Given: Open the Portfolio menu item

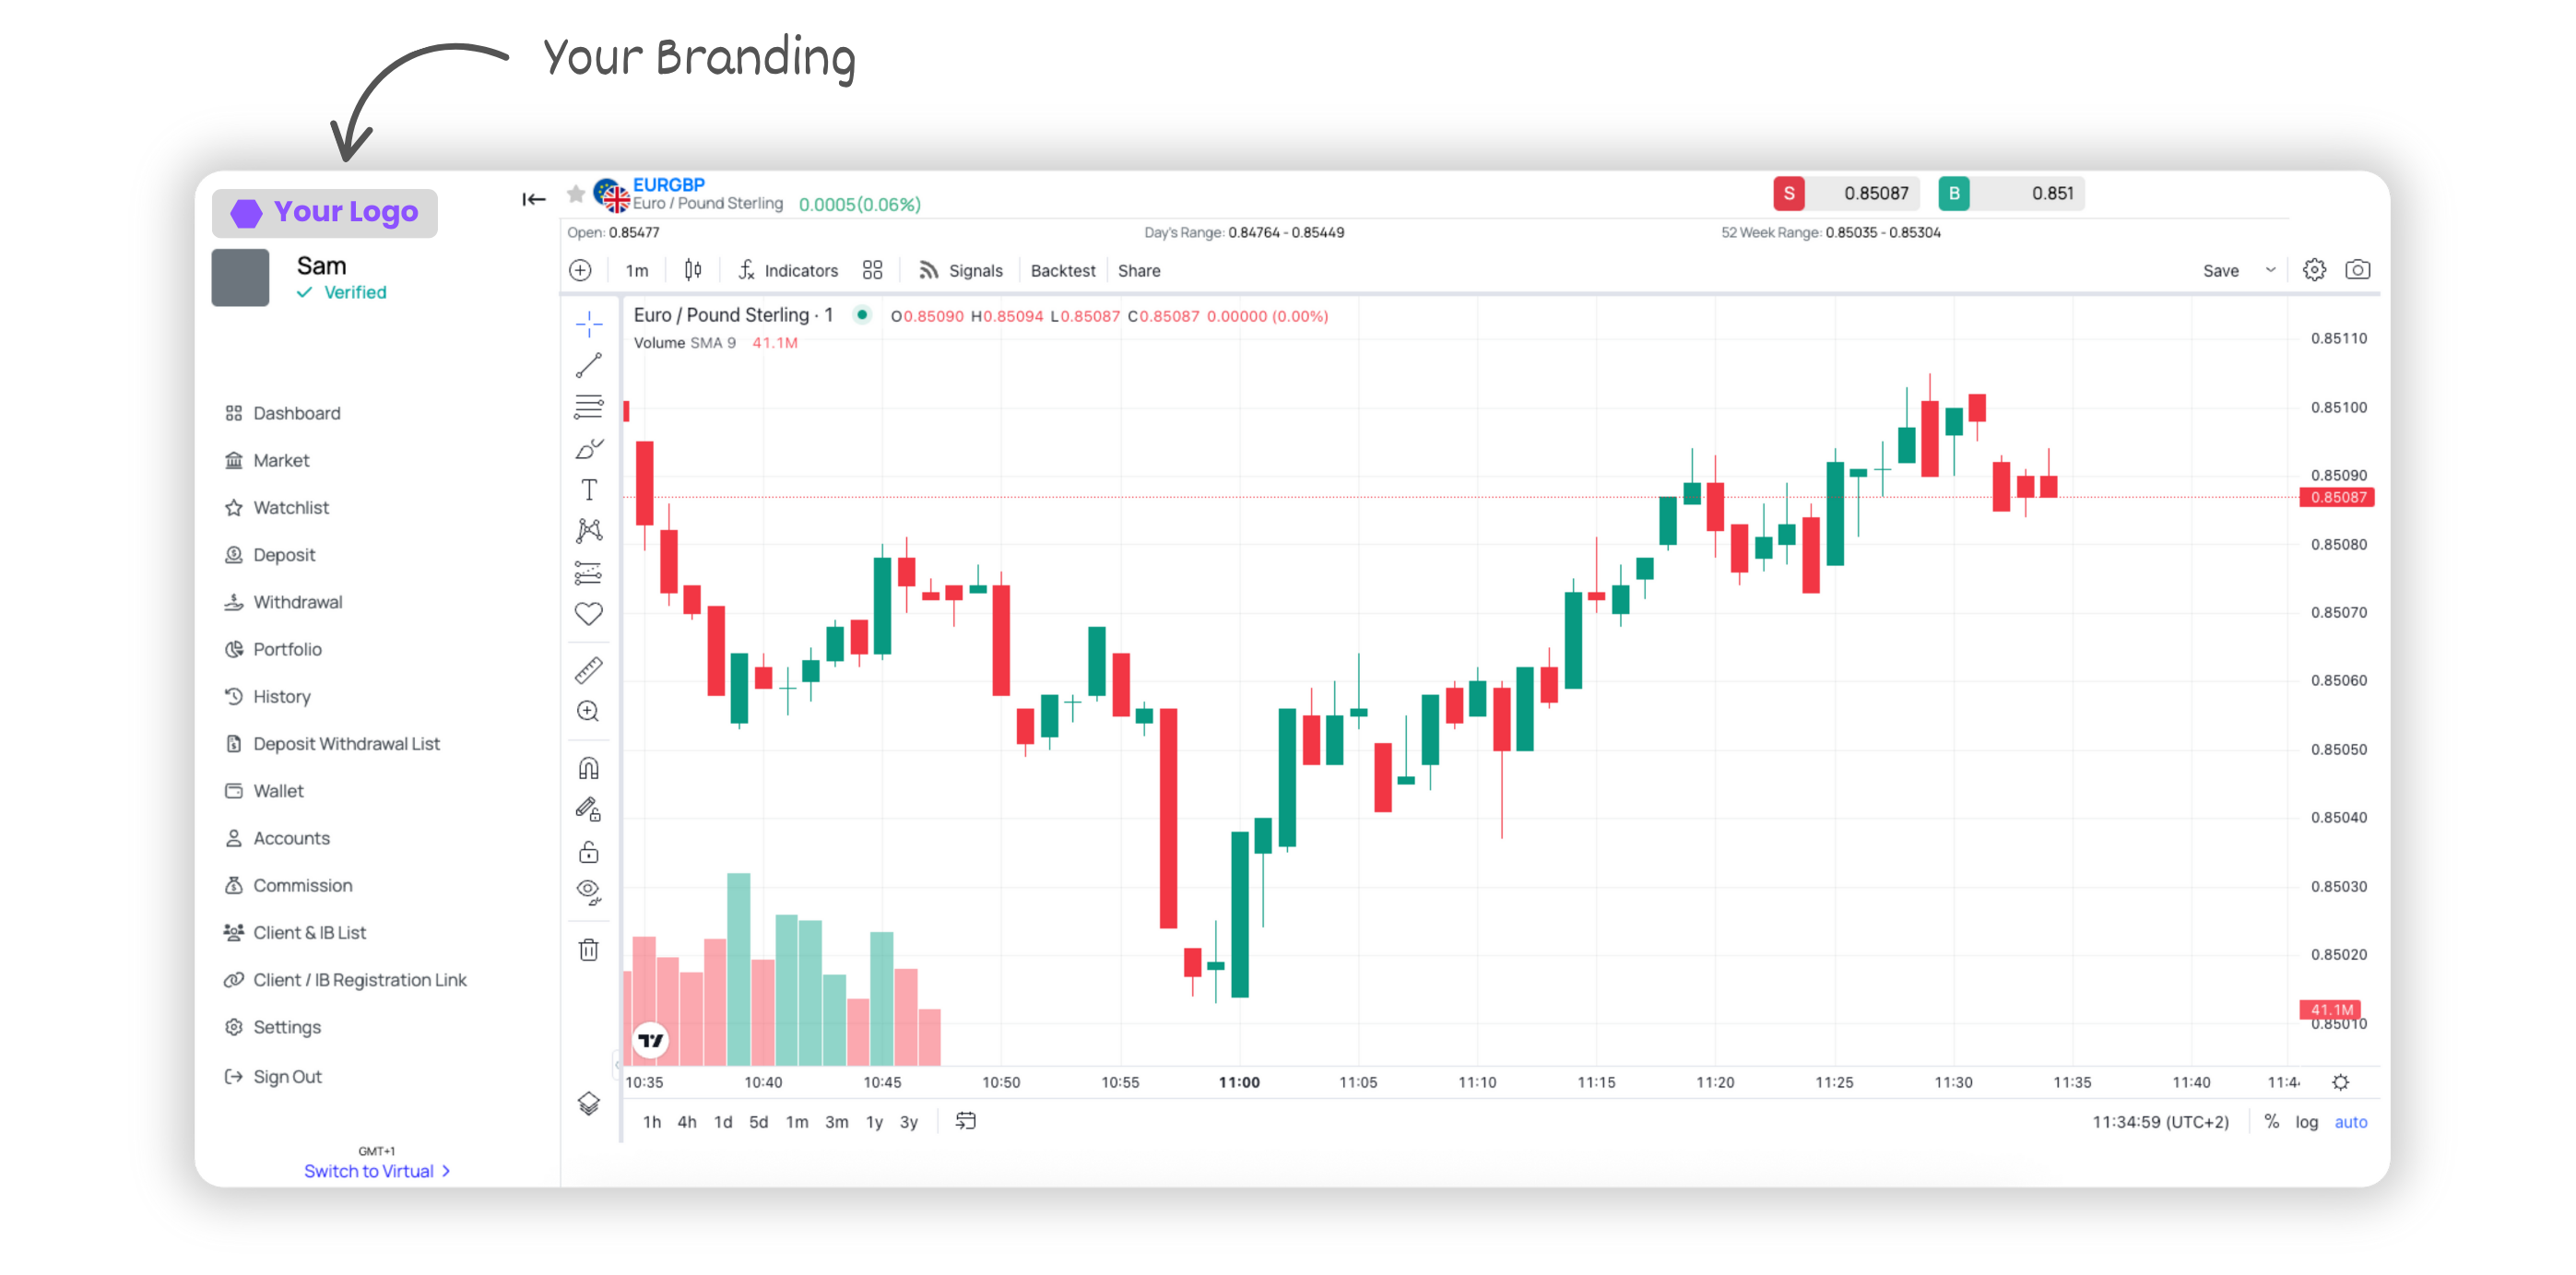Looking at the screenshot, I should tap(287, 650).
